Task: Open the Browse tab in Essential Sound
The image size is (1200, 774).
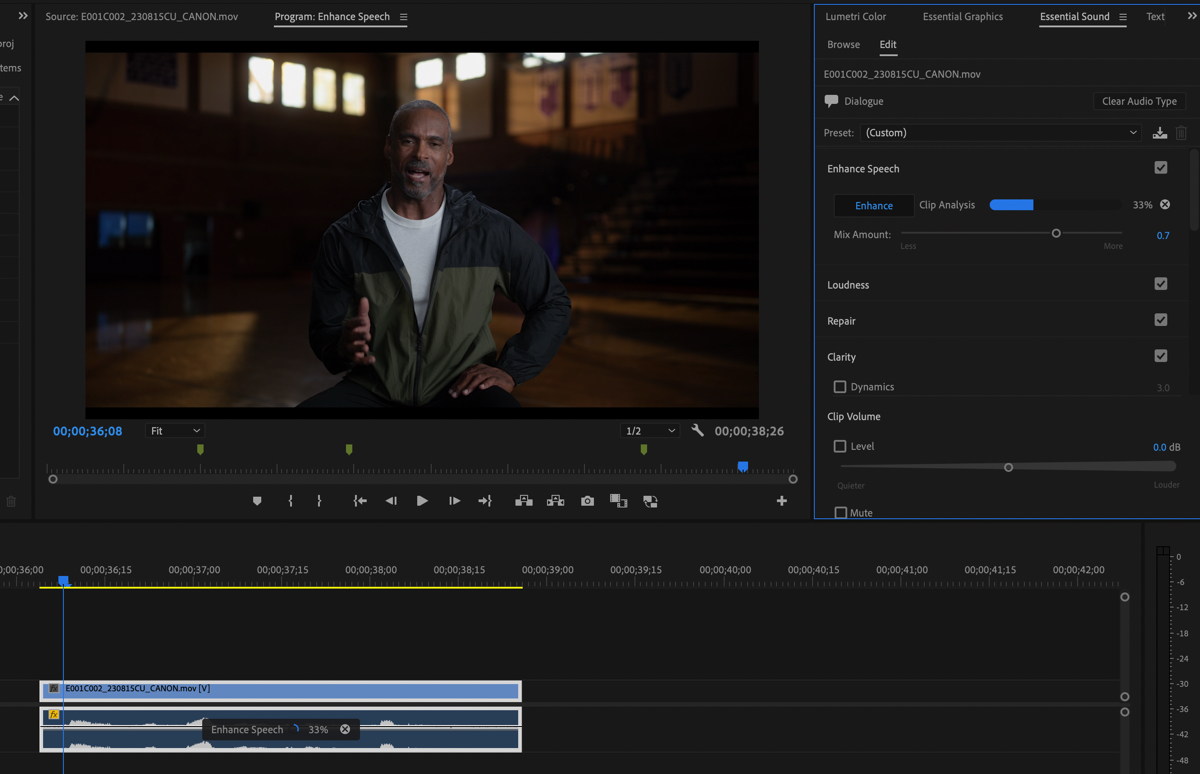Action: pyautogui.click(x=843, y=45)
